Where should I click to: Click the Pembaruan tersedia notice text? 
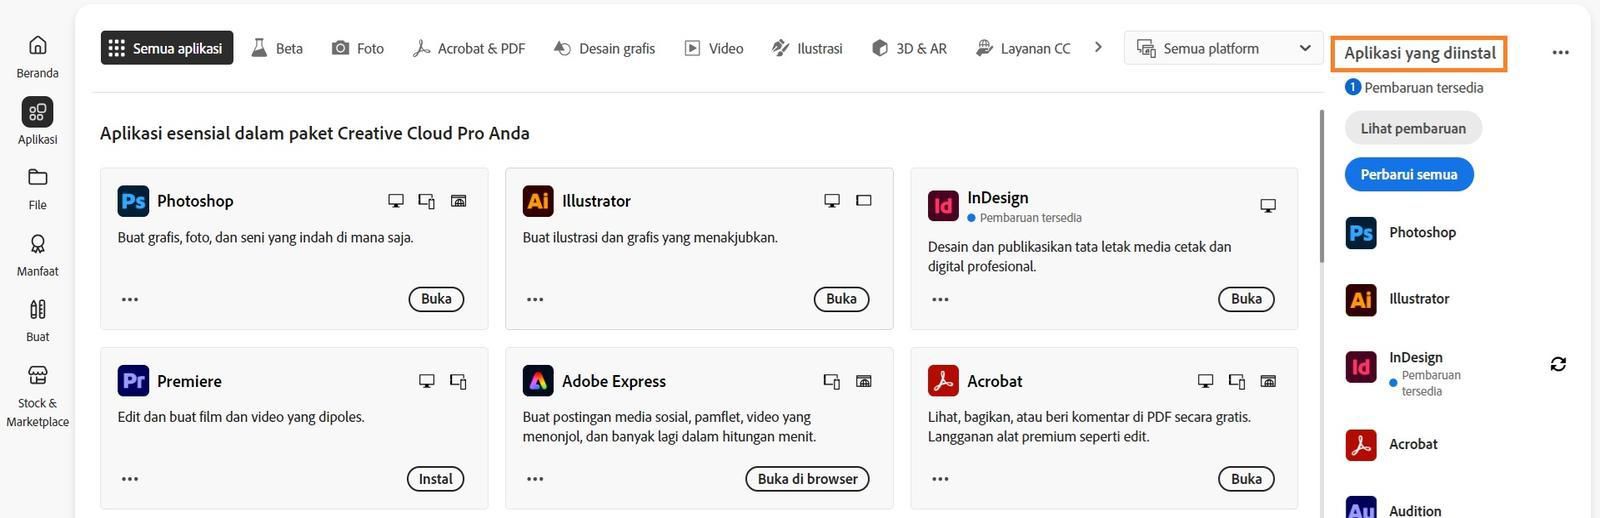tap(1423, 88)
